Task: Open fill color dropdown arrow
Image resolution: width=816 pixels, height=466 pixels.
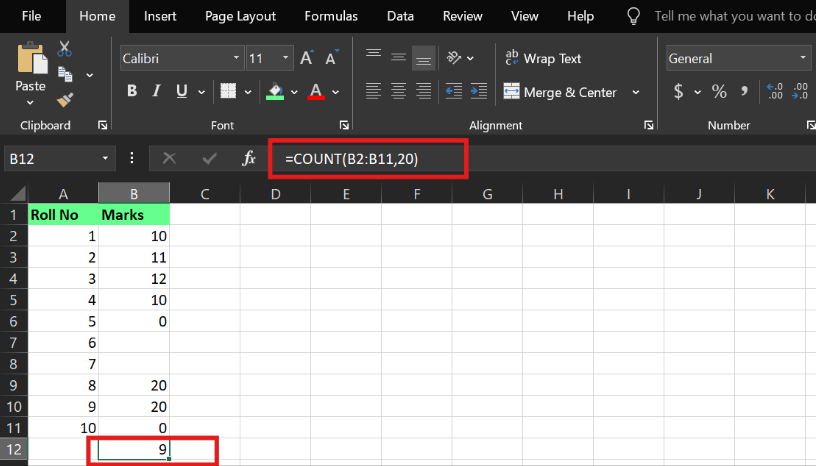Action: click(x=294, y=92)
